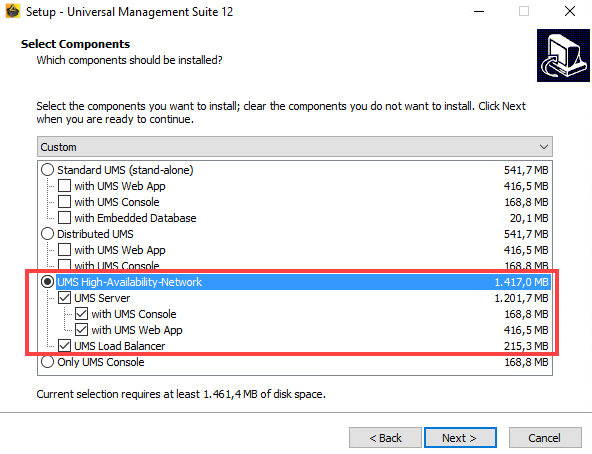Check with UMS Web App under Distributed UMS
This screenshot has width=592, height=454.
pos(65,250)
